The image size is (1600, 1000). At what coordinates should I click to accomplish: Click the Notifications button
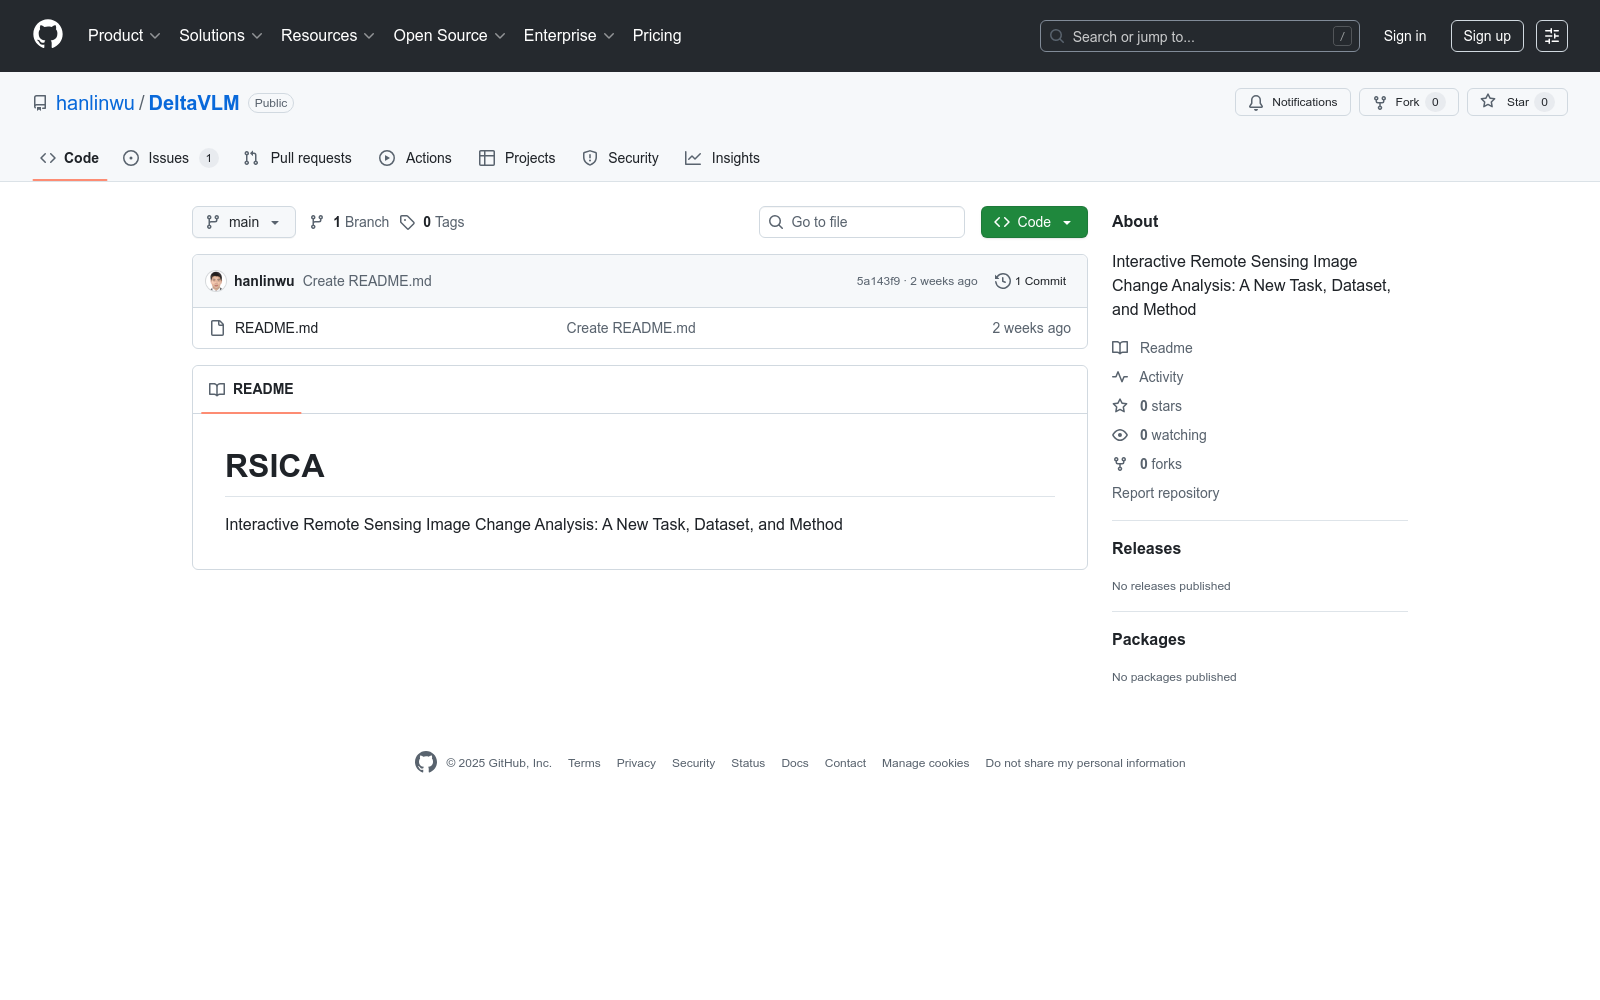click(x=1293, y=102)
